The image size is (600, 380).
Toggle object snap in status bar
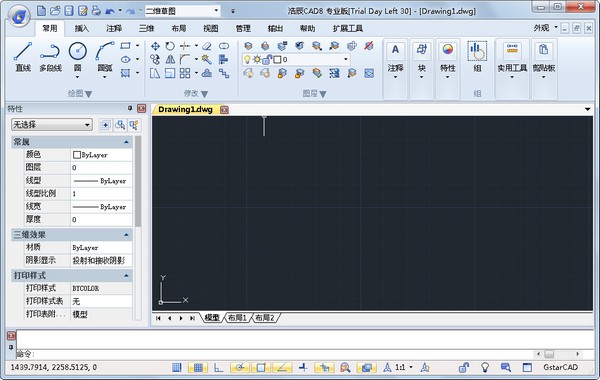pos(261,368)
